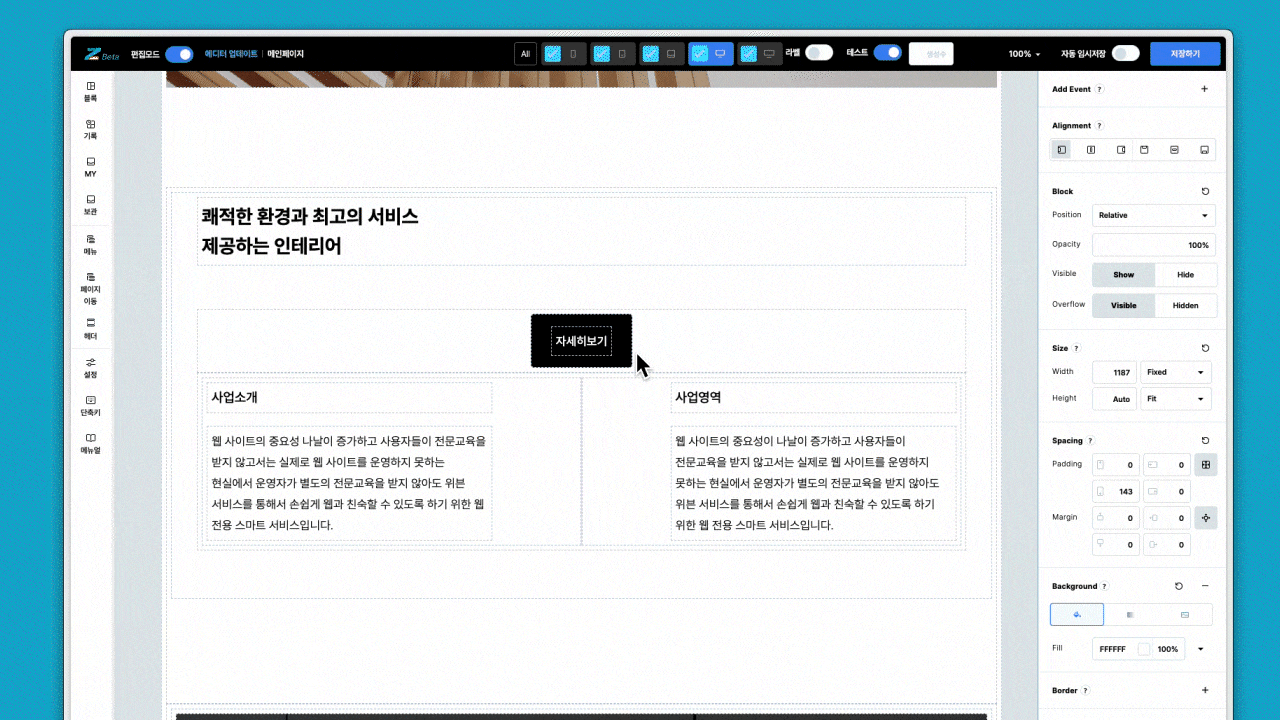Reset the Block section settings

pos(1205,191)
